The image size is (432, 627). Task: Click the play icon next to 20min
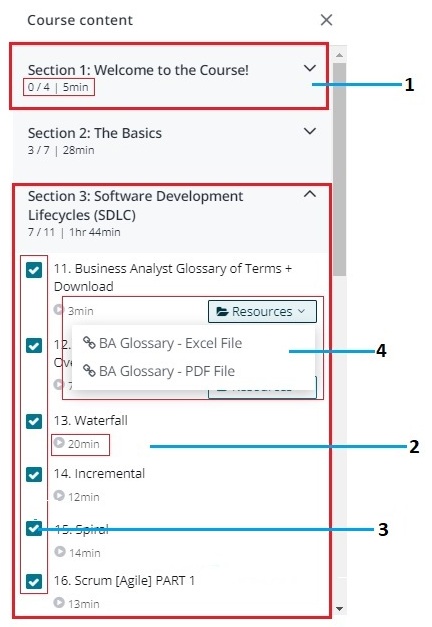(x=59, y=443)
